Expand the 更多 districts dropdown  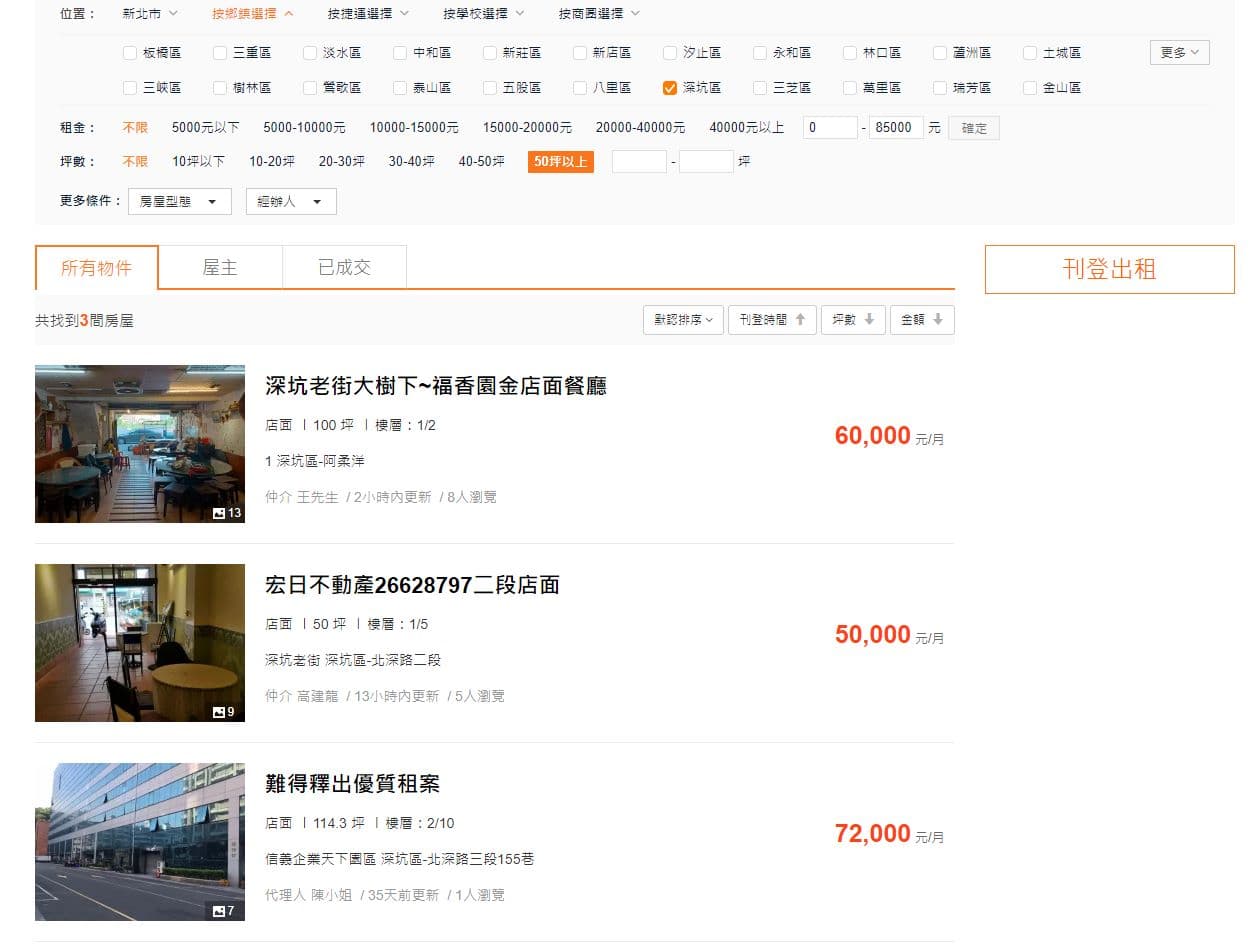[1180, 53]
